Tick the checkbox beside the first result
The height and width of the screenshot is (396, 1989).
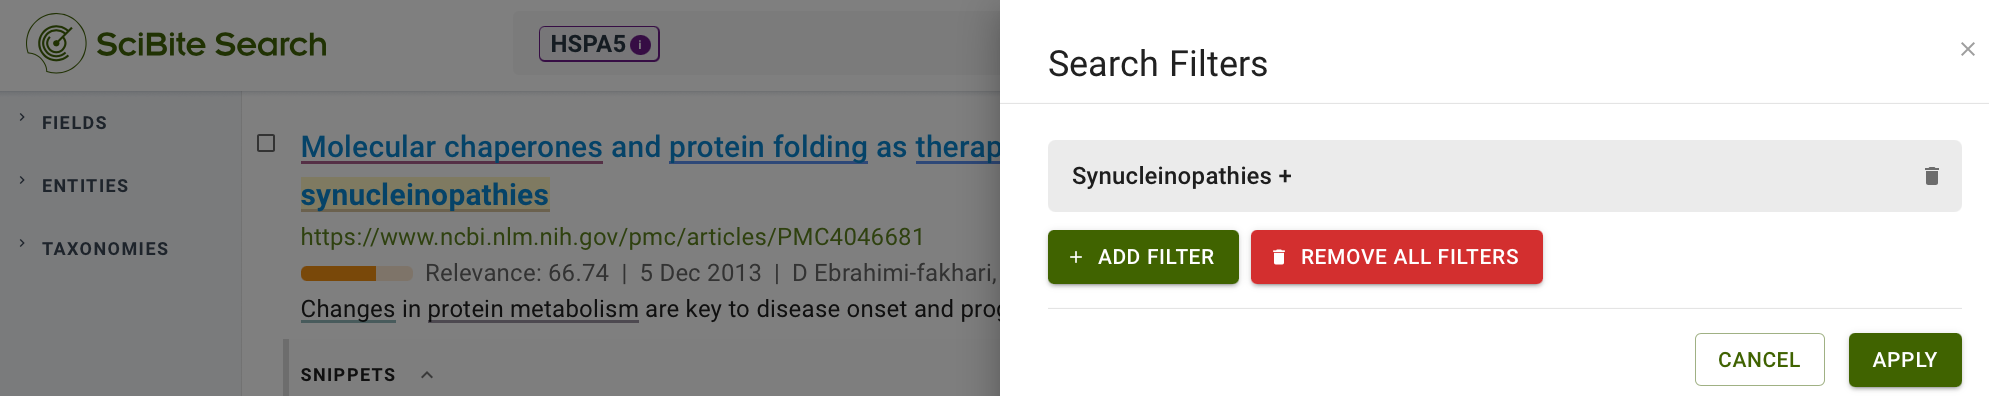pos(266,143)
